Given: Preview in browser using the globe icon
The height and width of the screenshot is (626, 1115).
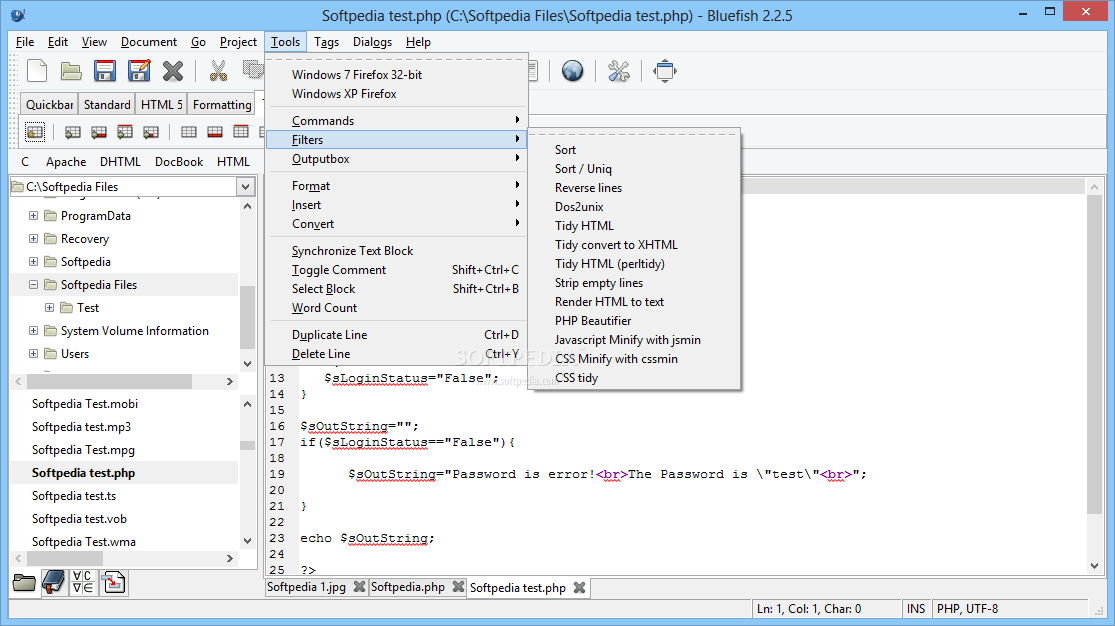Looking at the screenshot, I should coord(572,71).
